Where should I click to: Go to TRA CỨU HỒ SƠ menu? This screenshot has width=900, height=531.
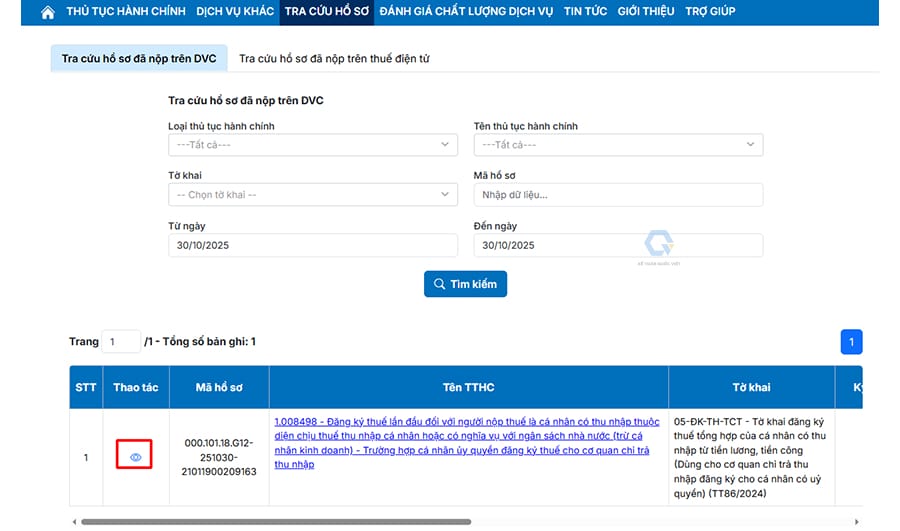point(326,12)
